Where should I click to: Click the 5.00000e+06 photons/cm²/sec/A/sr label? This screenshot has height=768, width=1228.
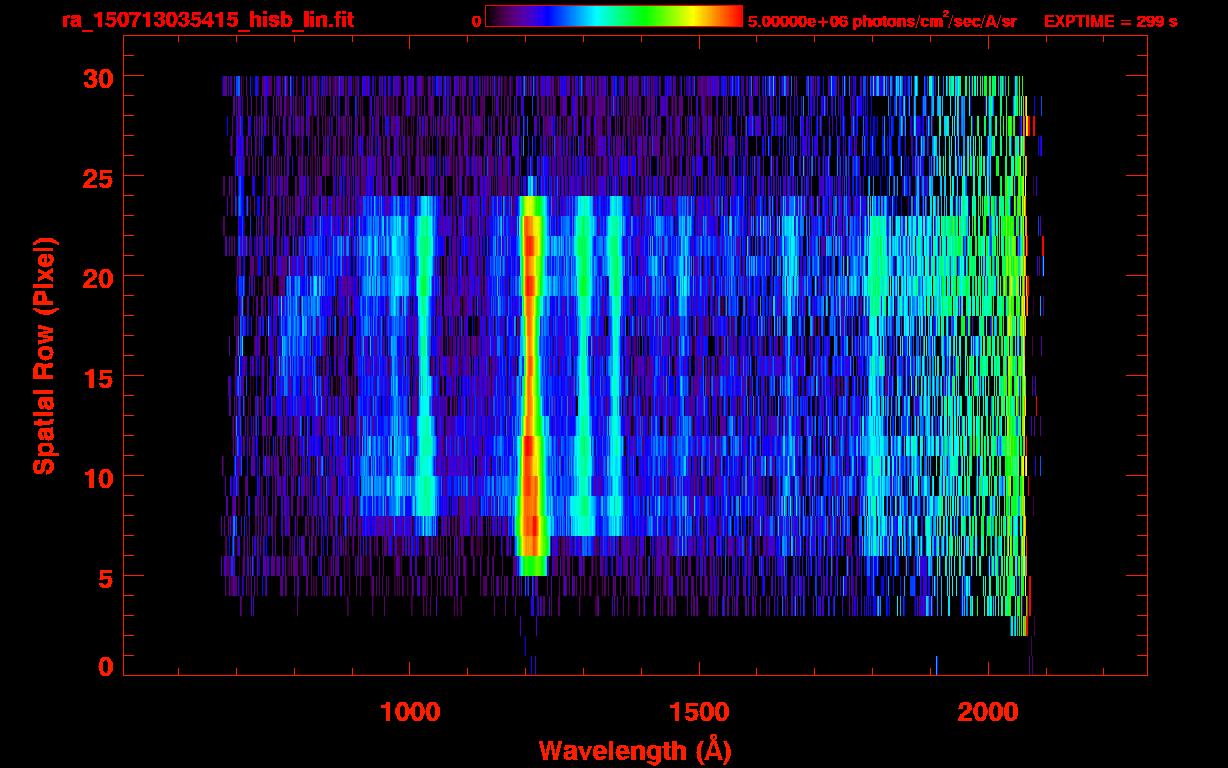click(882, 20)
